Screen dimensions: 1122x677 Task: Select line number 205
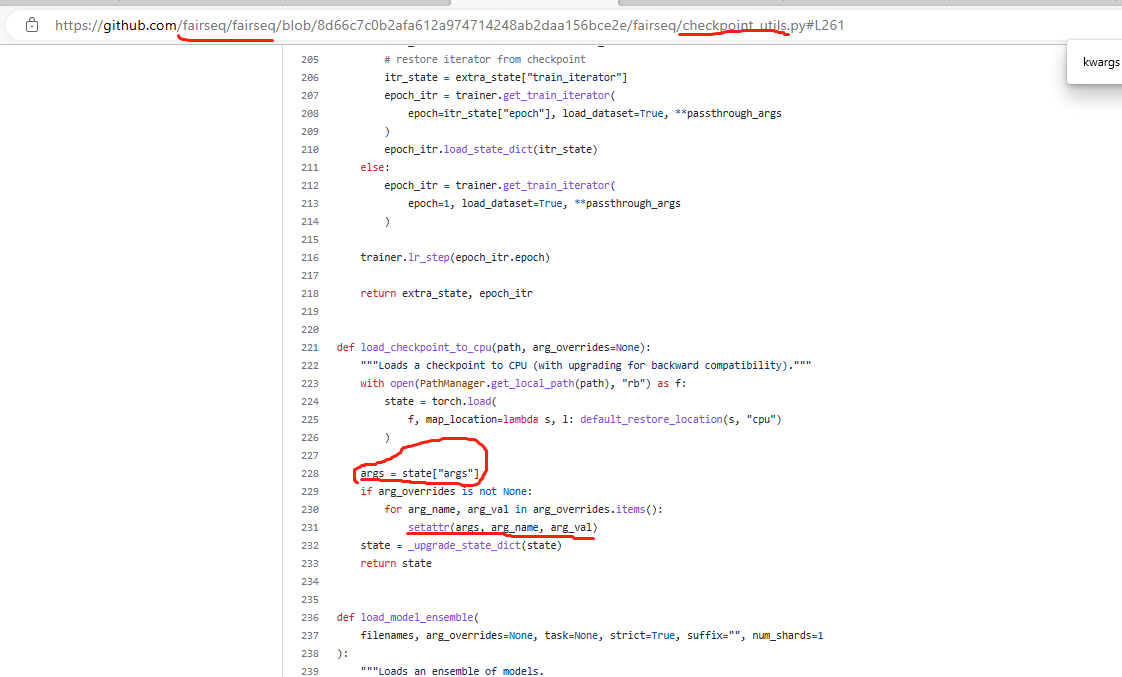(x=310, y=59)
